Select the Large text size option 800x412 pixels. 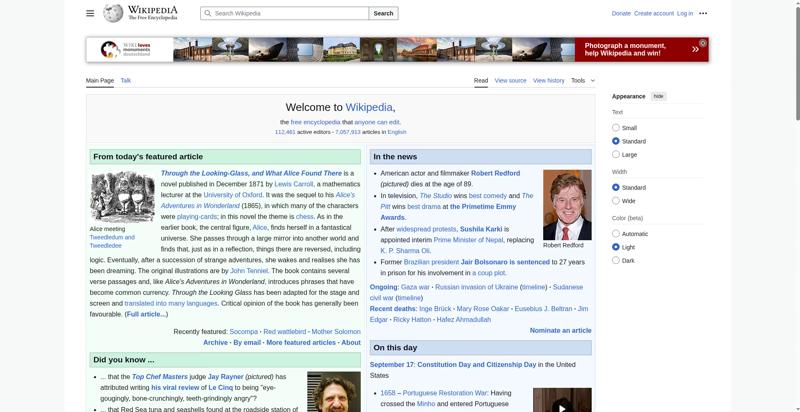[x=616, y=154]
